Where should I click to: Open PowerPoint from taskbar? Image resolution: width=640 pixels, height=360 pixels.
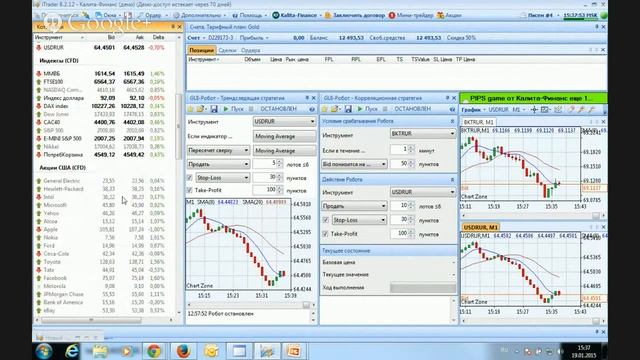[293, 351]
